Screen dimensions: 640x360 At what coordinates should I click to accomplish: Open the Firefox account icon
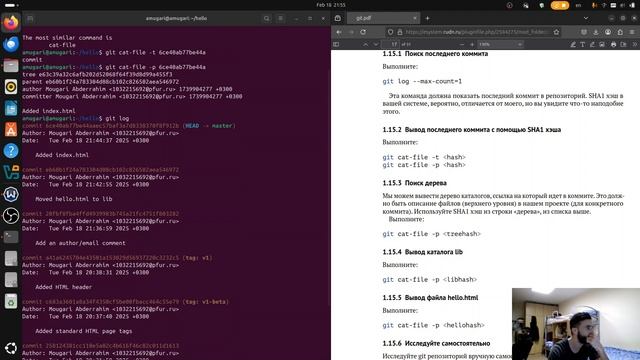point(608,32)
